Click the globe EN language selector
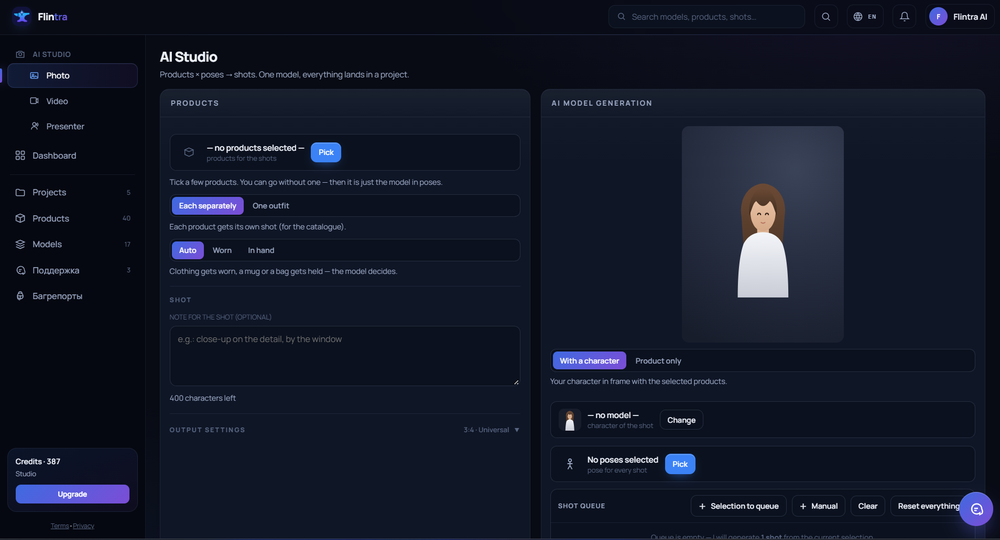Image resolution: width=1000 pixels, height=540 pixels. pos(865,17)
